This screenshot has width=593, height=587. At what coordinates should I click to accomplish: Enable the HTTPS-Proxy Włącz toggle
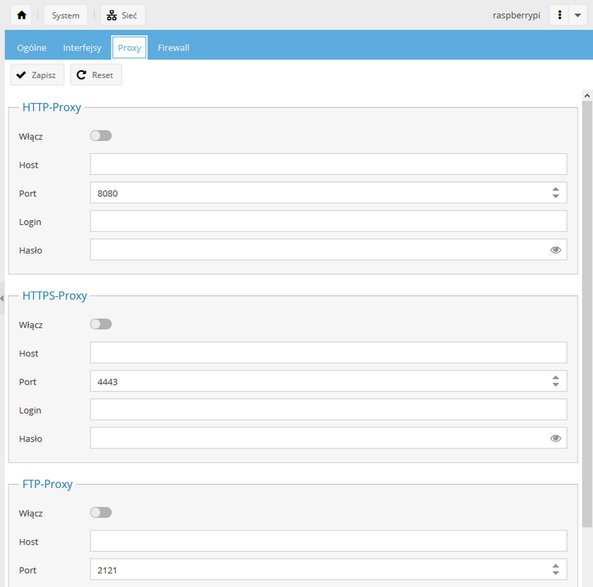[x=101, y=324]
